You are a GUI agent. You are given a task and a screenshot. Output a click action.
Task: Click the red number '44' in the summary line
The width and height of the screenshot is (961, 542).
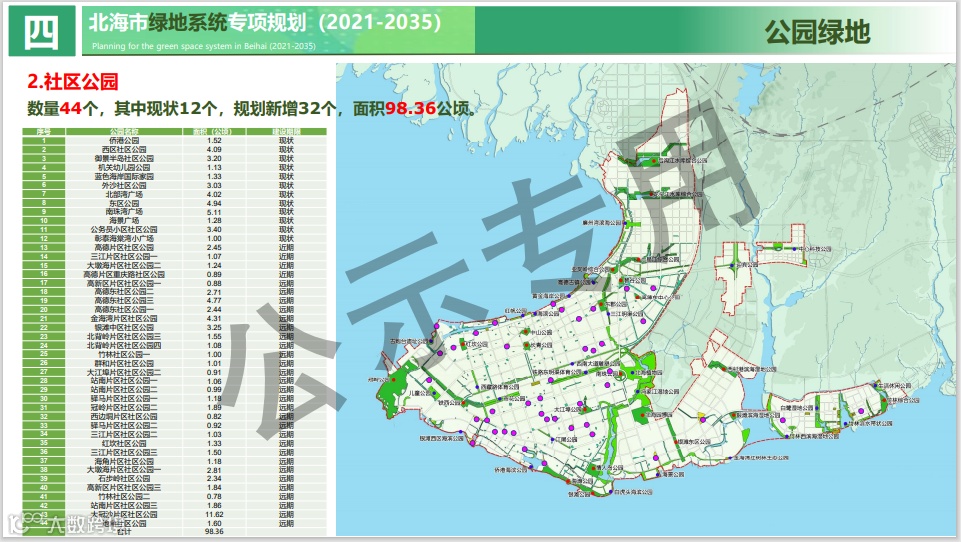[x=70, y=109]
